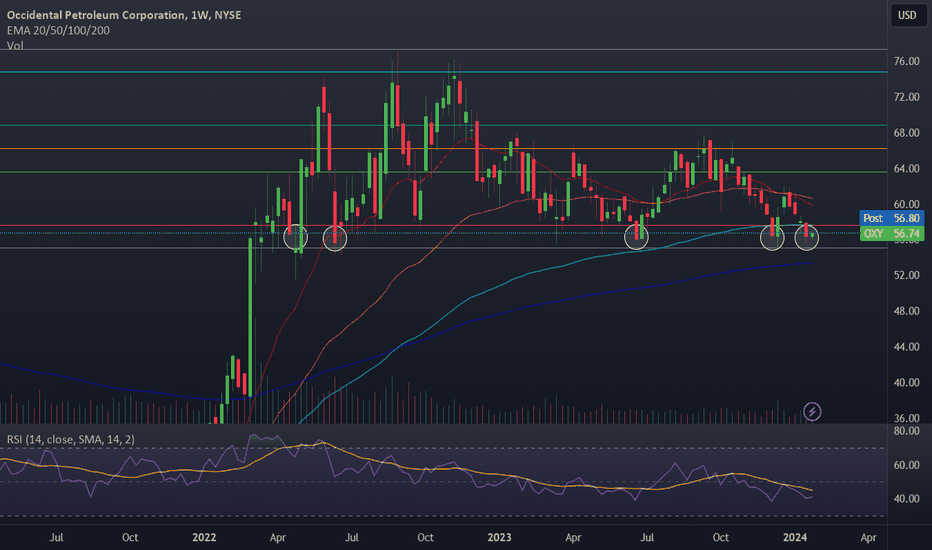Click the RSI (14, close, SMA, 14, 2) label
Screen dimensions: 932x550
[71, 439]
